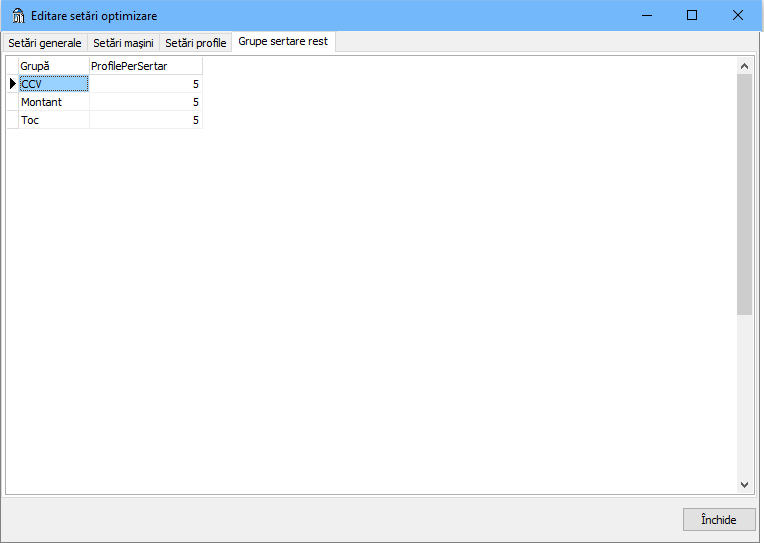The height and width of the screenshot is (543, 764).
Task: Click the Grupă column header
Action: pyautogui.click(x=54, y=66)
